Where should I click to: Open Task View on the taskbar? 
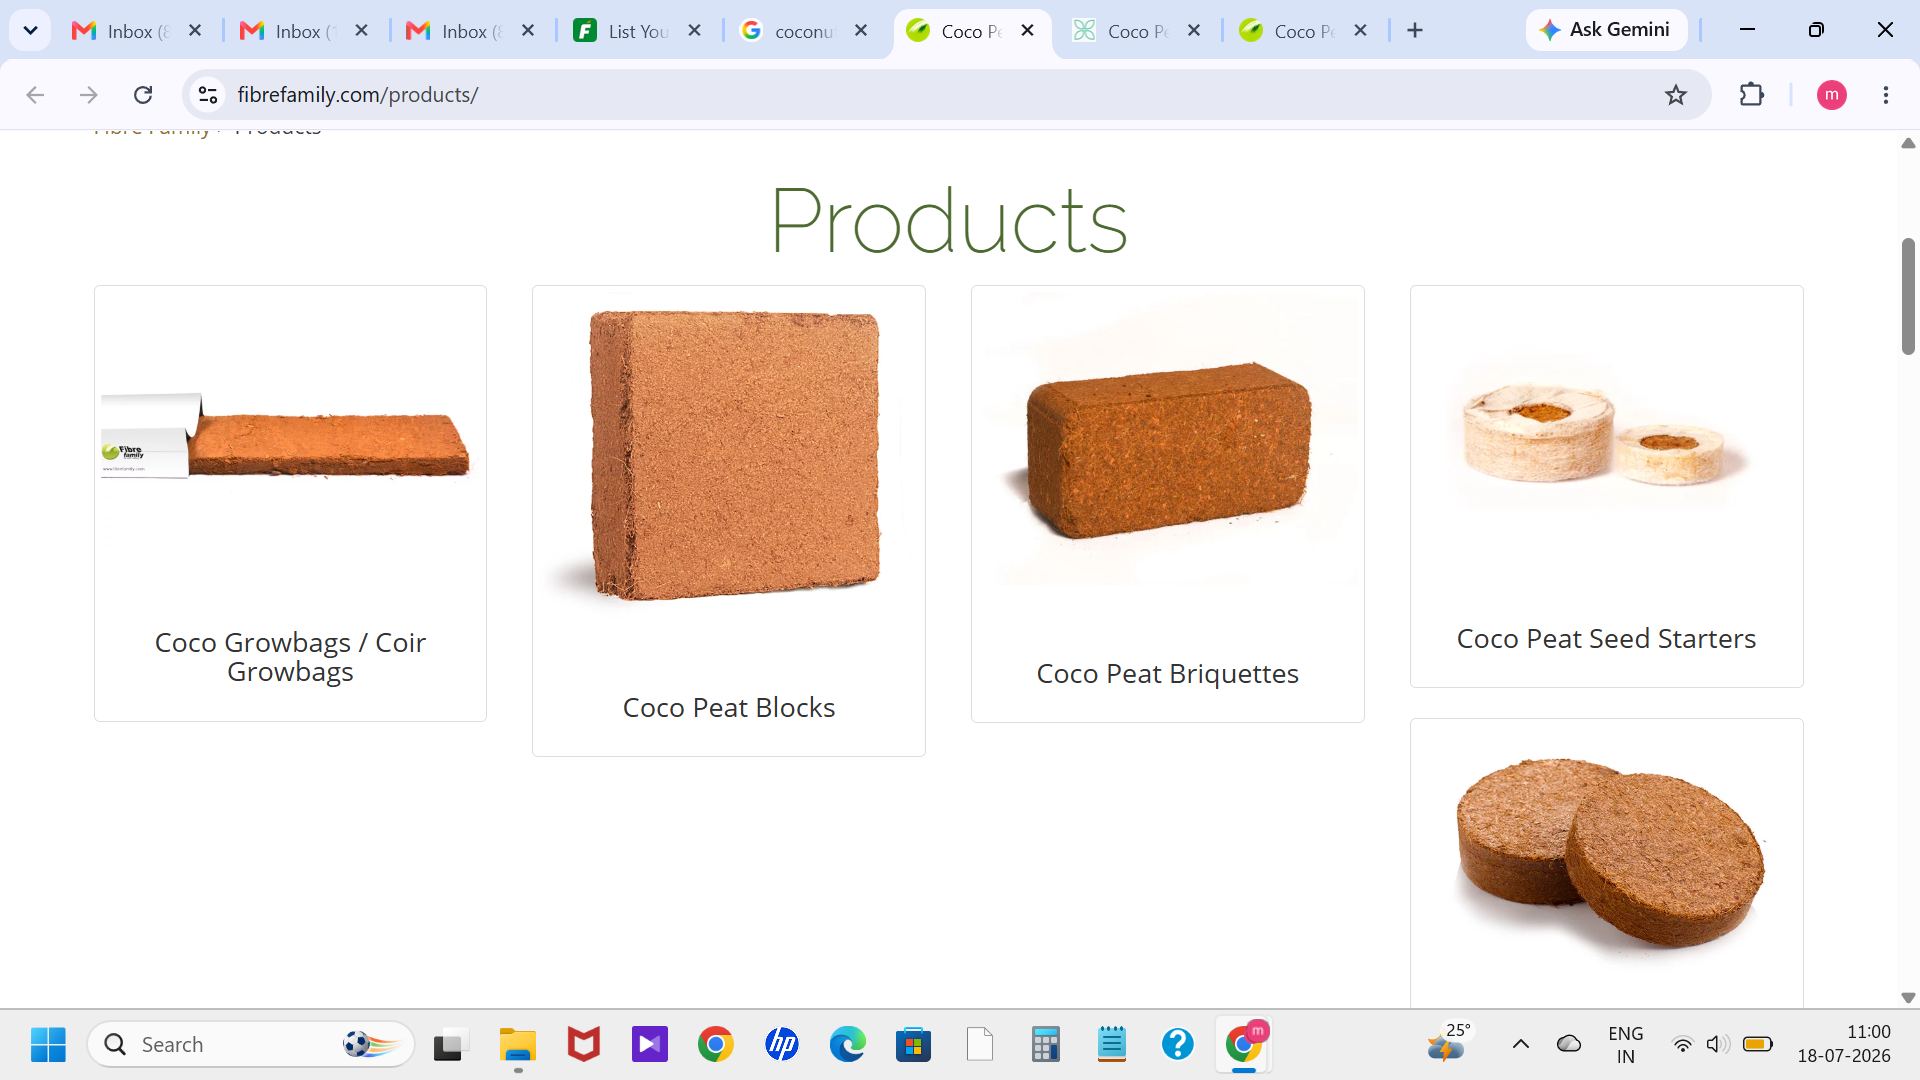[x=451, y=1045]
